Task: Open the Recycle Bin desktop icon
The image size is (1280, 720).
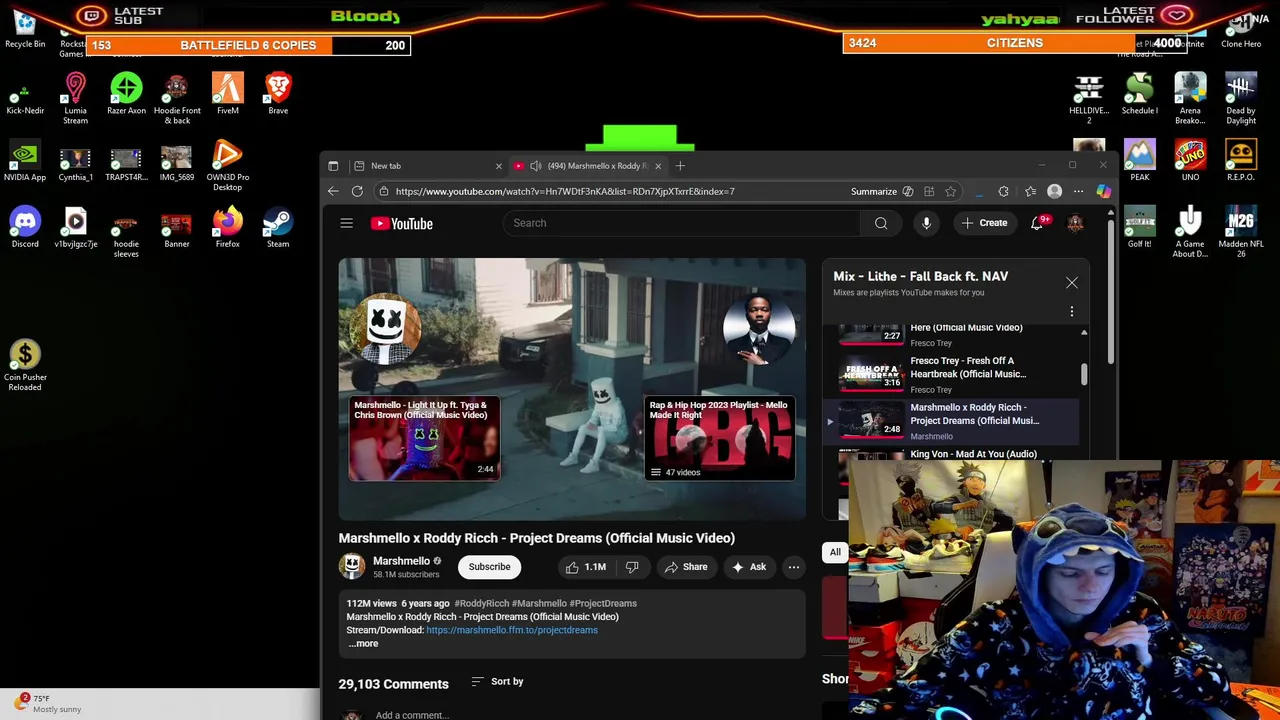Action: 25,29
